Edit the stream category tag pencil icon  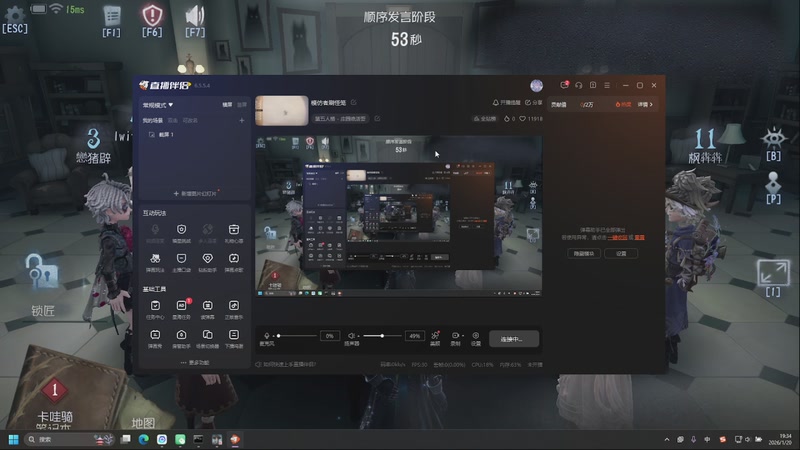(378, 118)
